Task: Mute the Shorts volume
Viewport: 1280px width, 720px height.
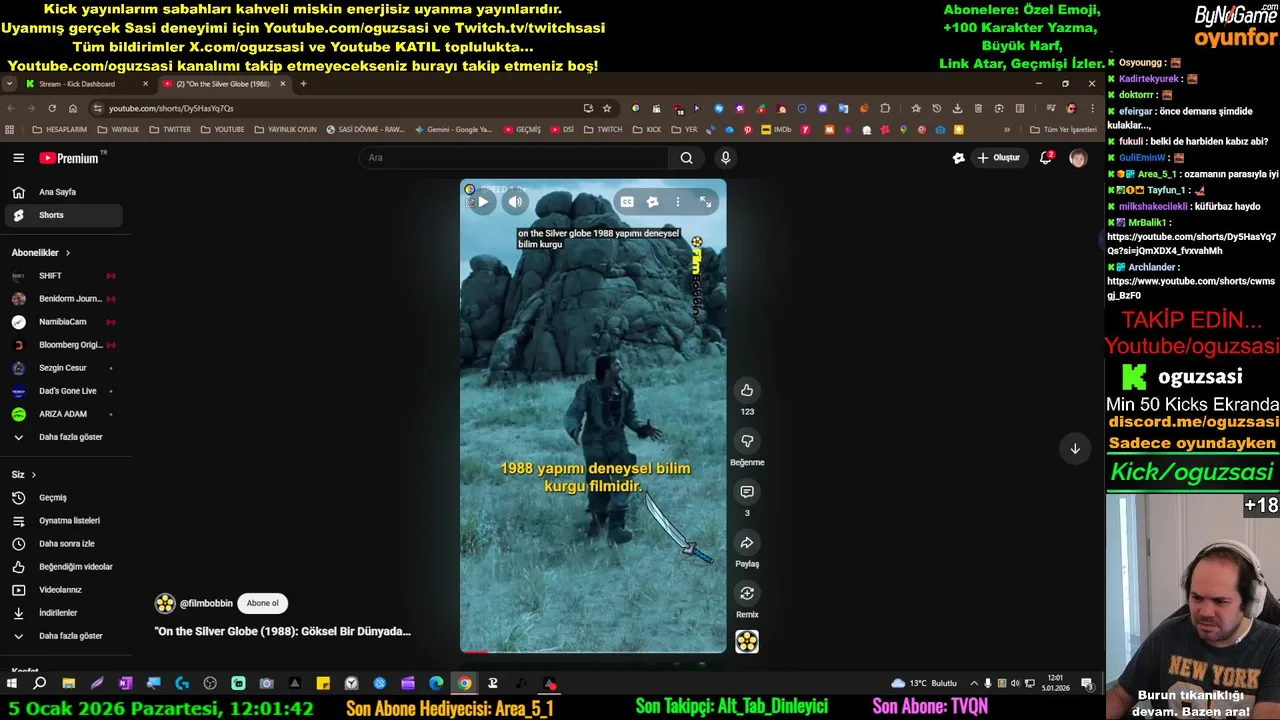Action: pyautogui.click(x=515, y=202)
